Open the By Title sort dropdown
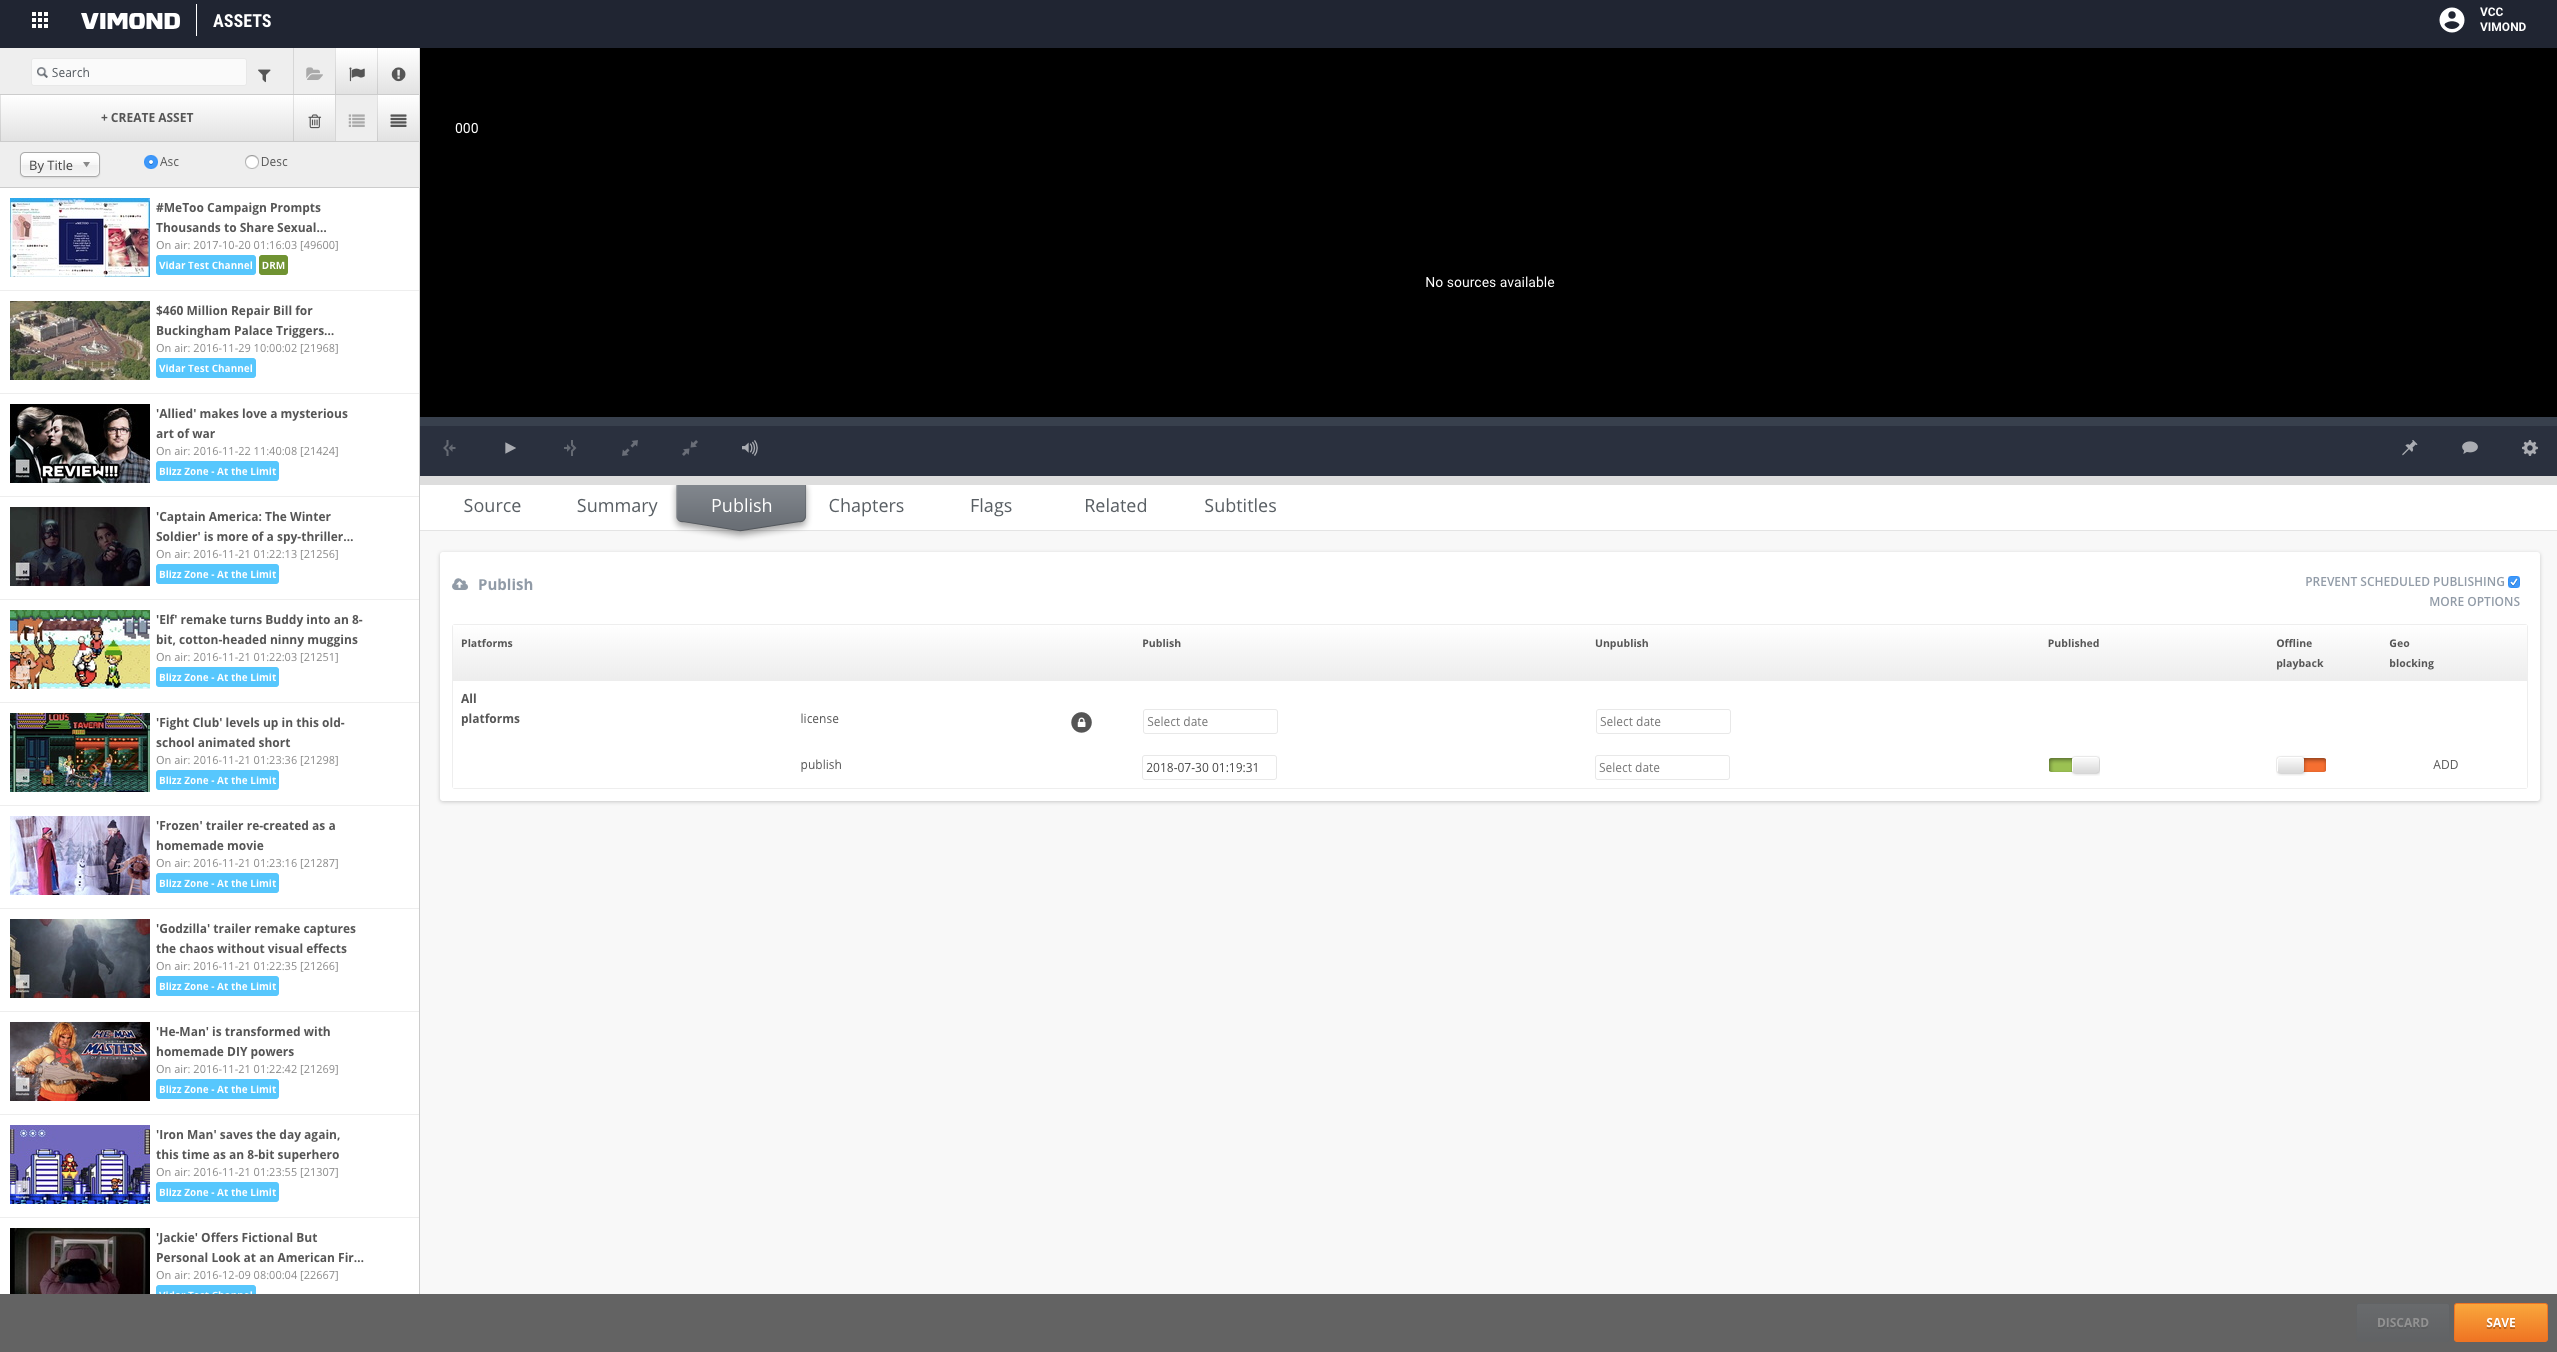Viewport: 2557px width, 1352px height. [60, 165]
